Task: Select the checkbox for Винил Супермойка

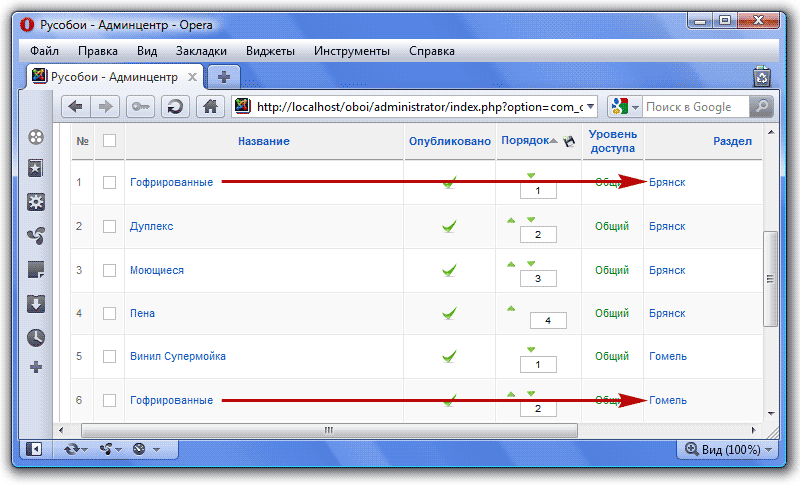Action: click(109, 356)
